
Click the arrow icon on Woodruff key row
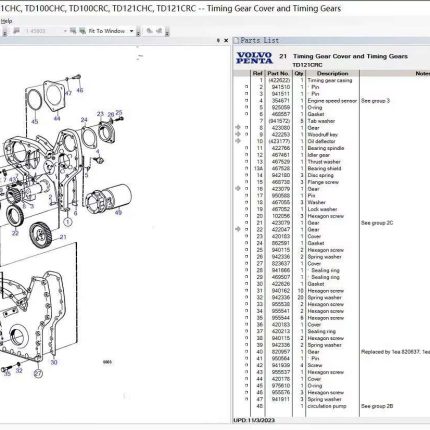(238, 134)
